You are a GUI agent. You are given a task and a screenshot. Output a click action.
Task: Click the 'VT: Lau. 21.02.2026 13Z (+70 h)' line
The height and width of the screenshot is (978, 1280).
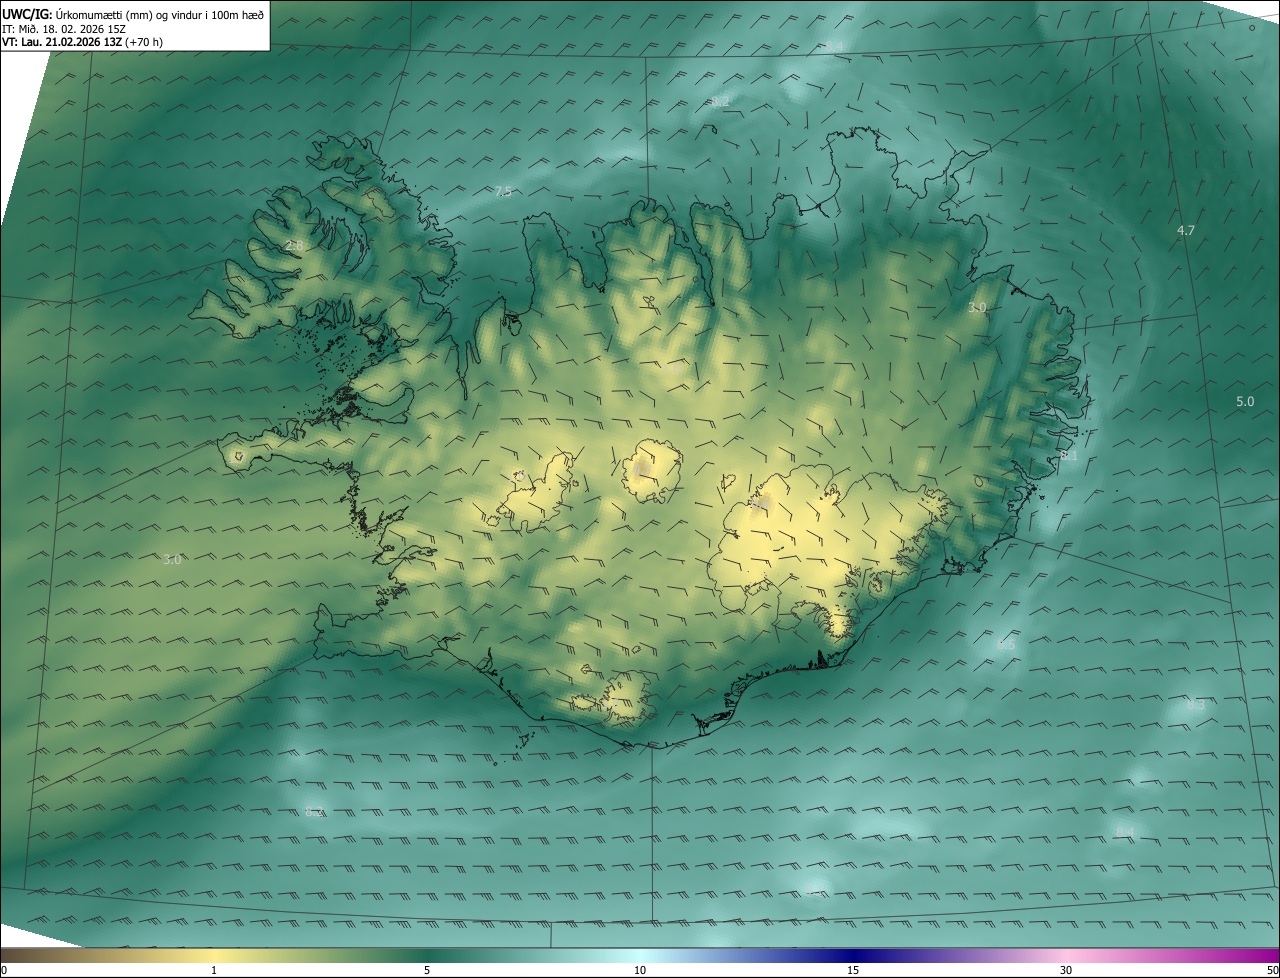82,42
